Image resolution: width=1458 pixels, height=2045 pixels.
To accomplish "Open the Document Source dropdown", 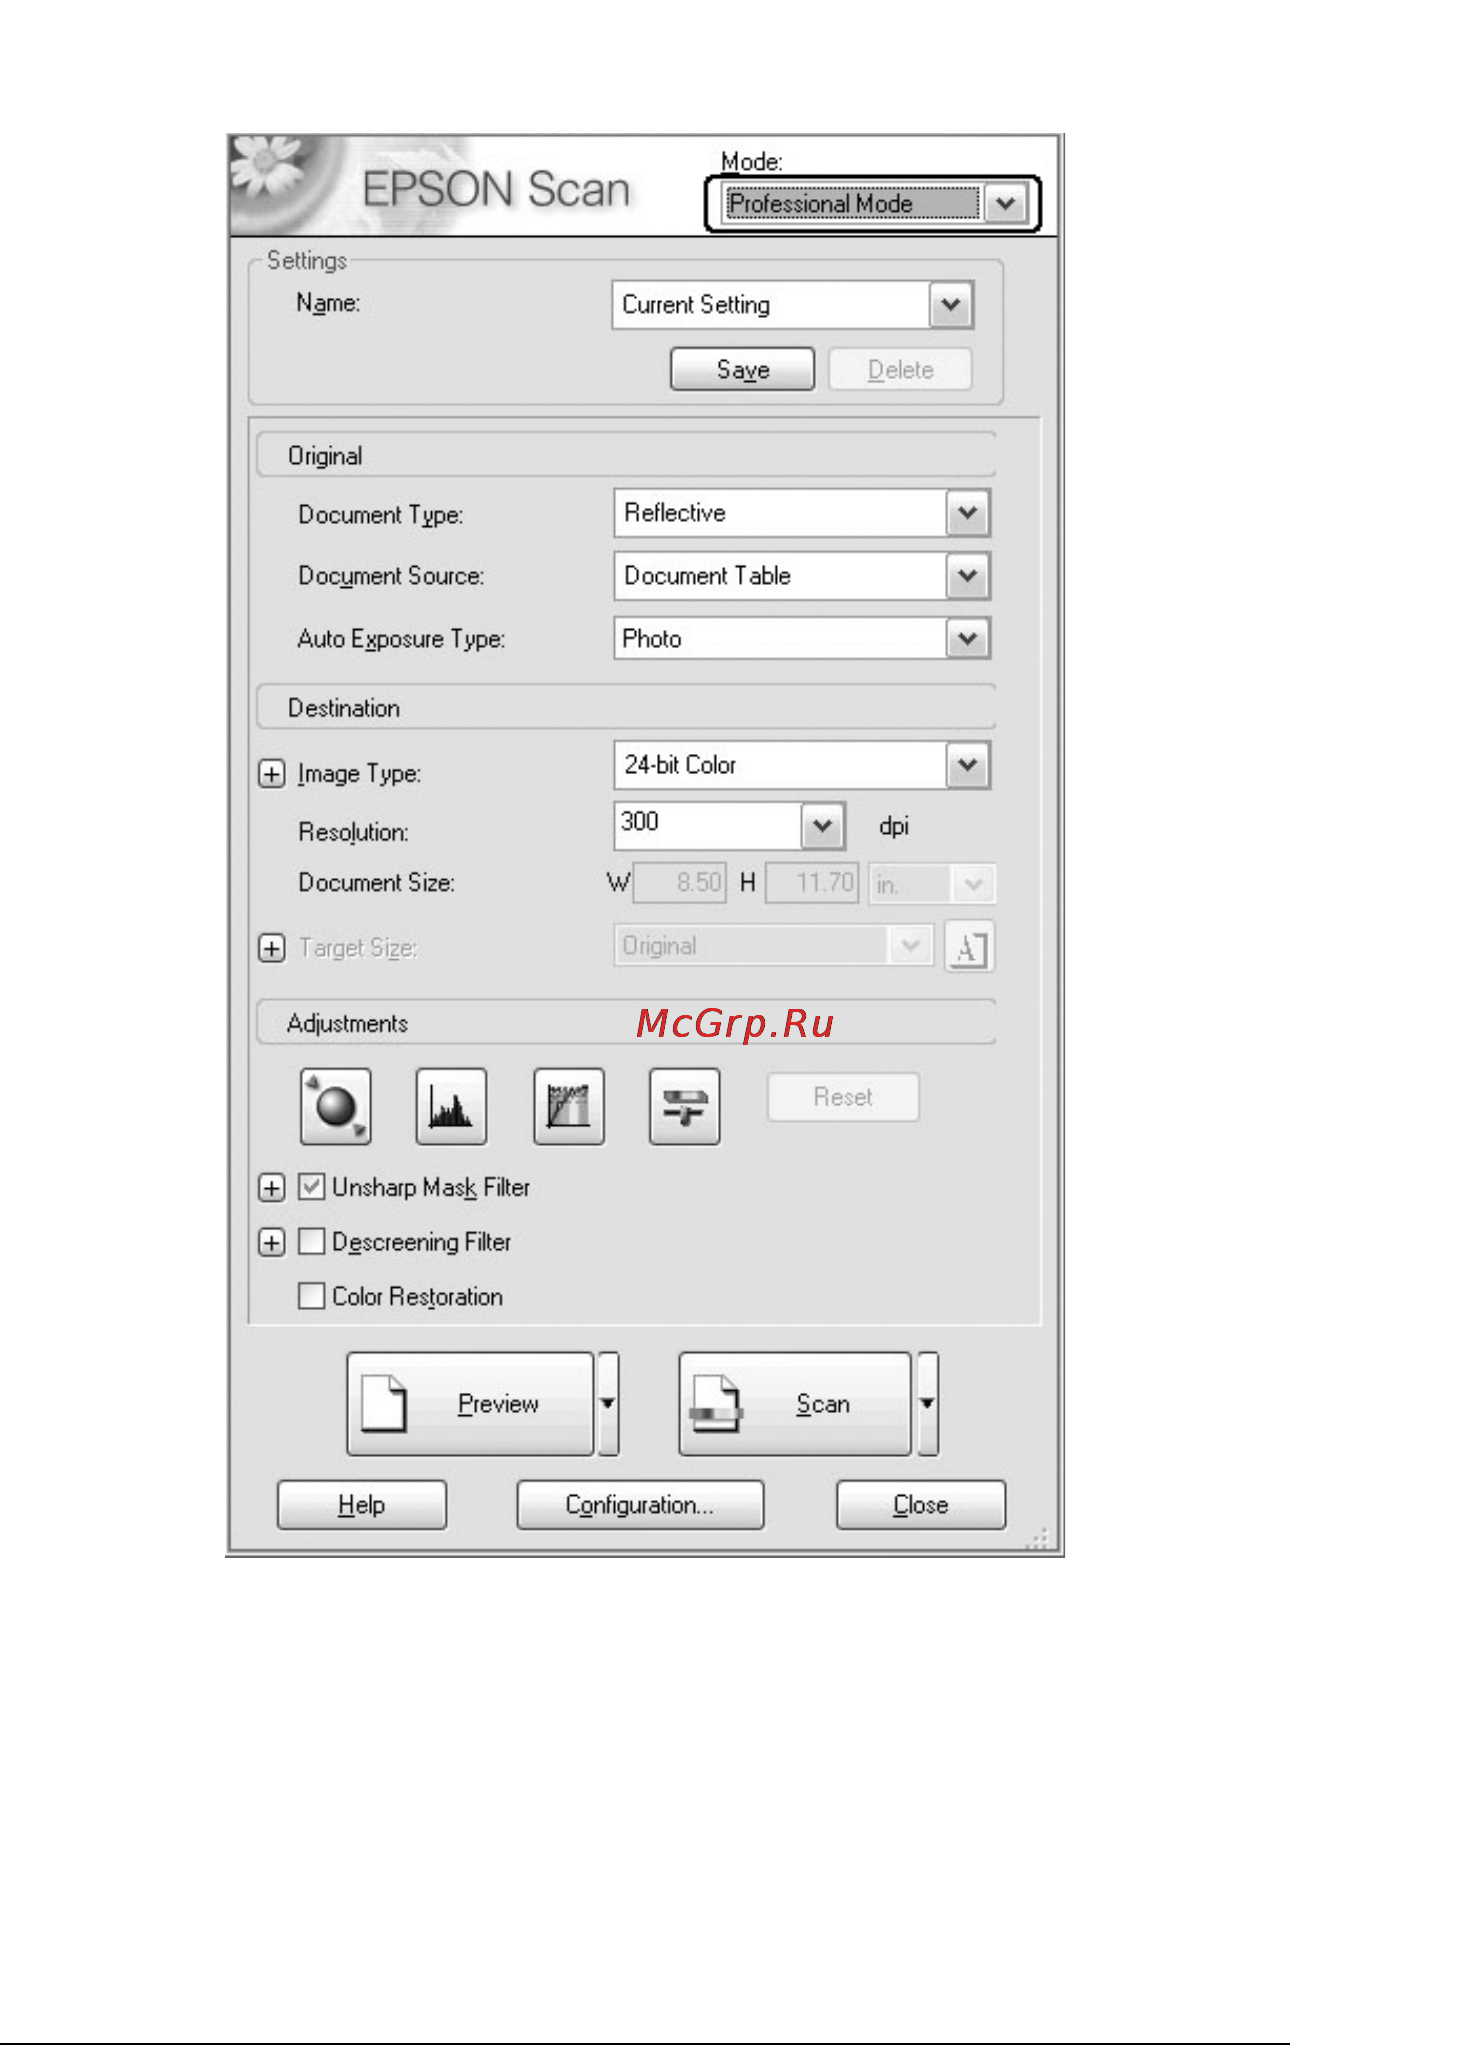I will [x=802, y=576].
